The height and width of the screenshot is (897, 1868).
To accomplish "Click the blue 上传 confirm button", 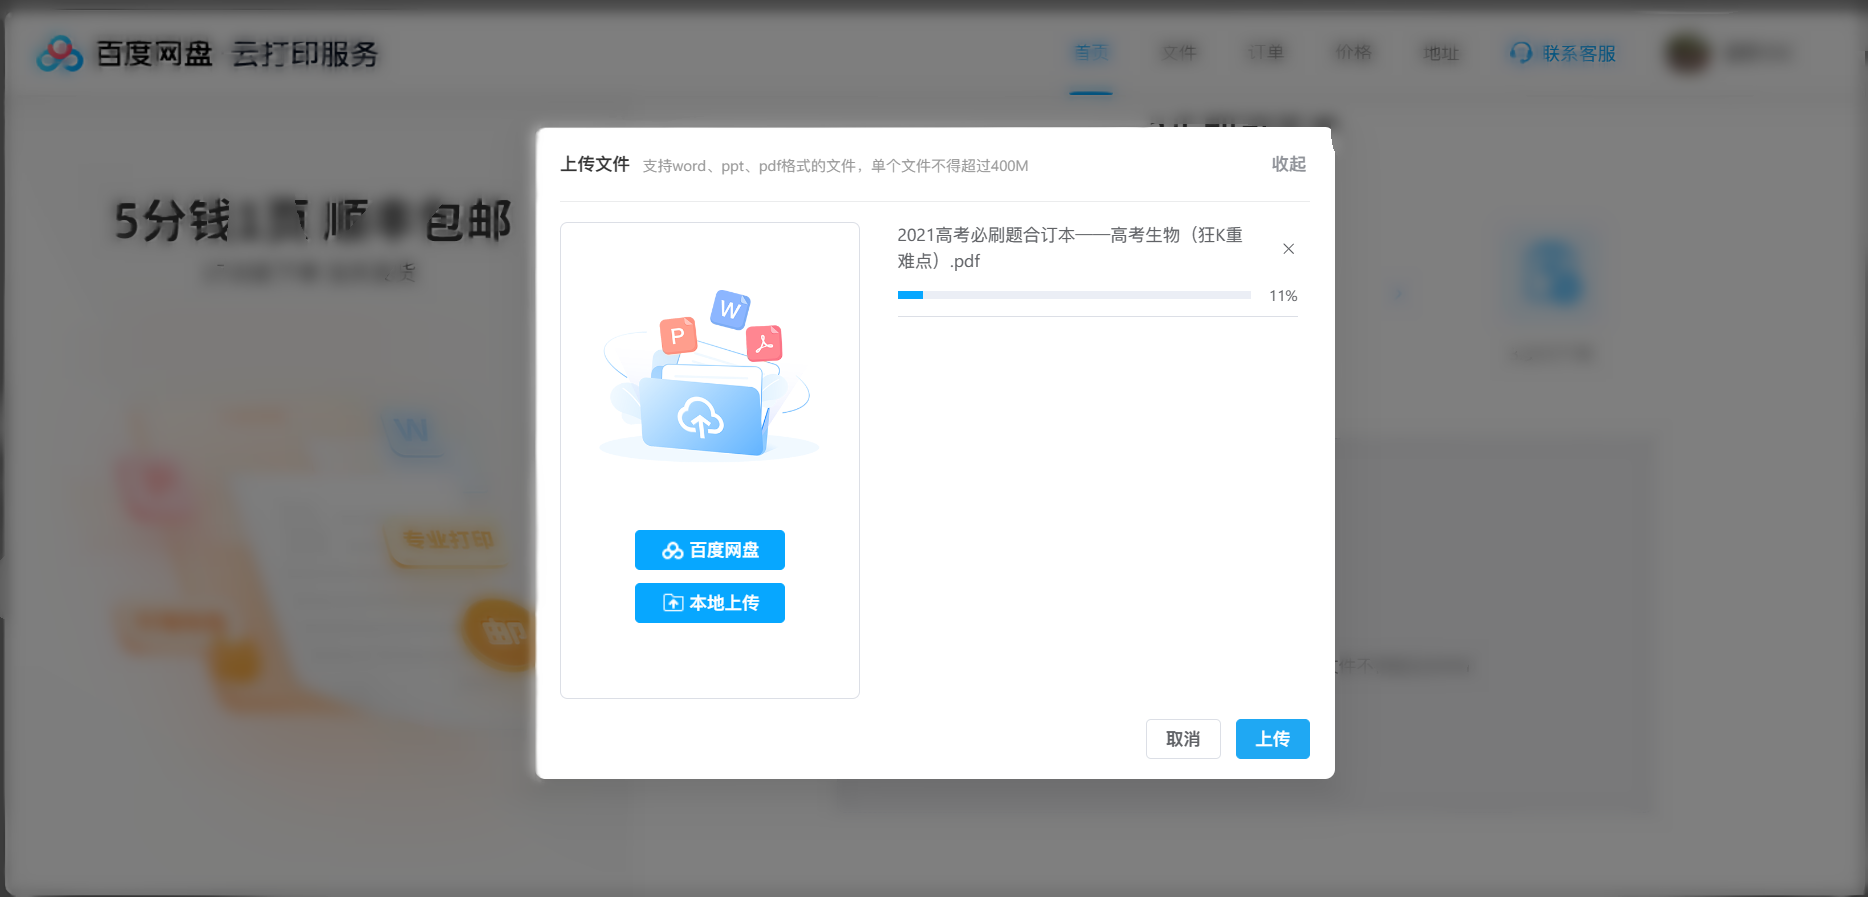I will tap(1272, 739).
